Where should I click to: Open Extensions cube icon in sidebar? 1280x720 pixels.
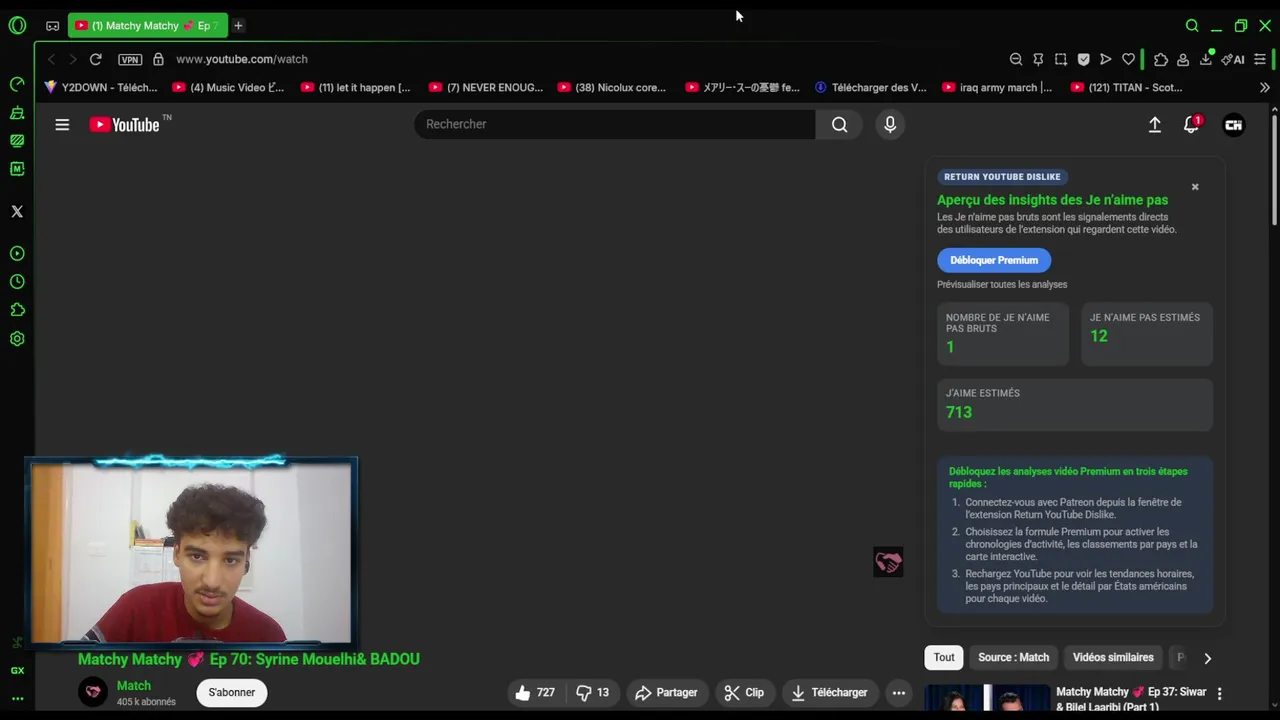click(17, 310)
